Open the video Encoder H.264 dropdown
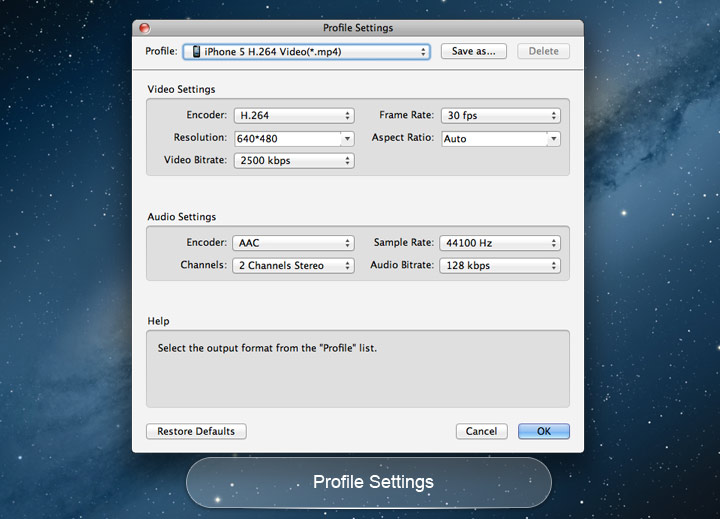 coord(293,116)
